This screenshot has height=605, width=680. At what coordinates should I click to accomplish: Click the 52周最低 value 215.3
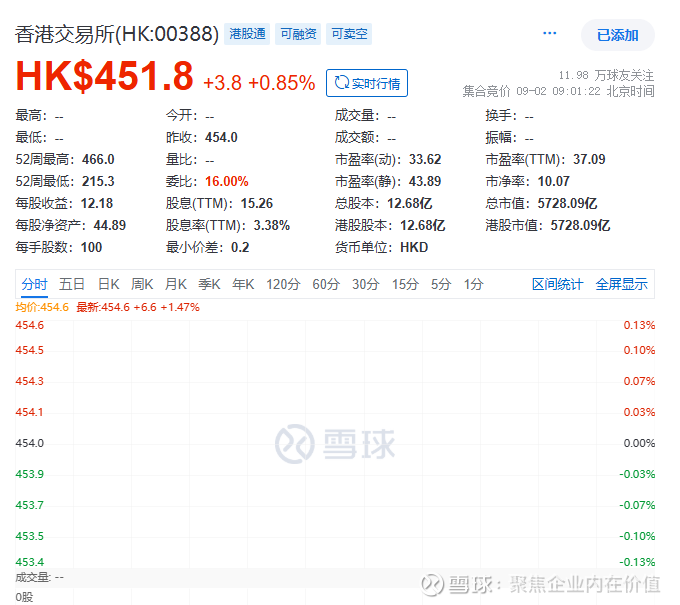click(98, 181)
